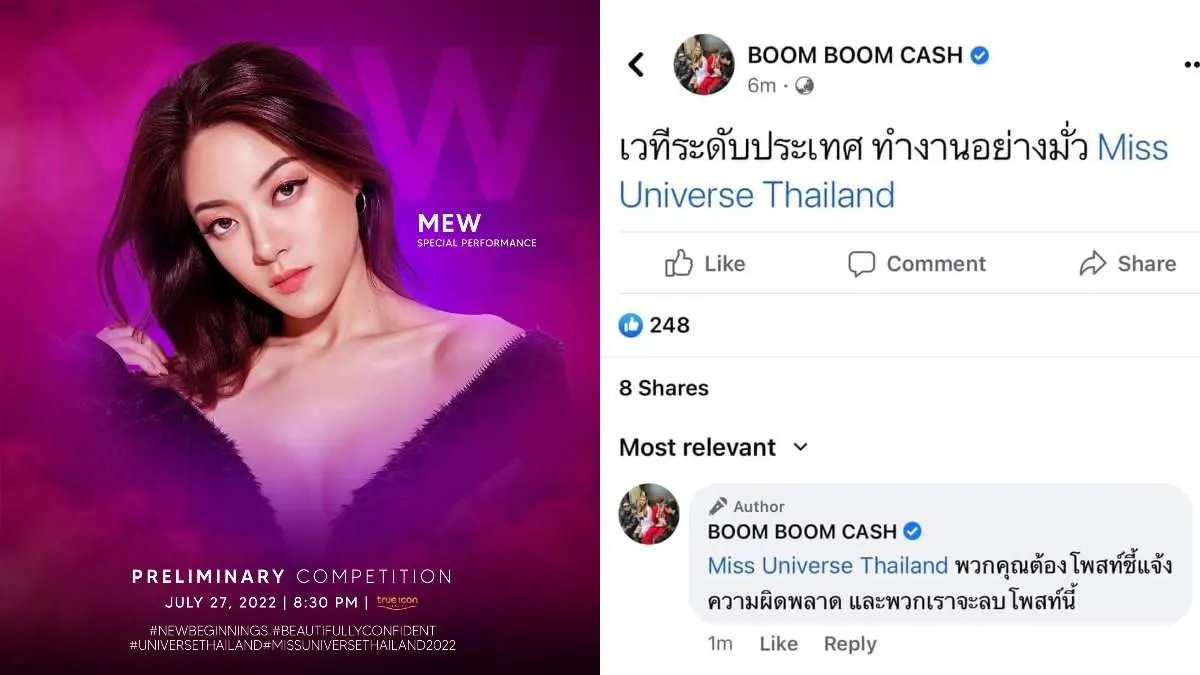Go back with the left chevron arrow

[636, 65]
